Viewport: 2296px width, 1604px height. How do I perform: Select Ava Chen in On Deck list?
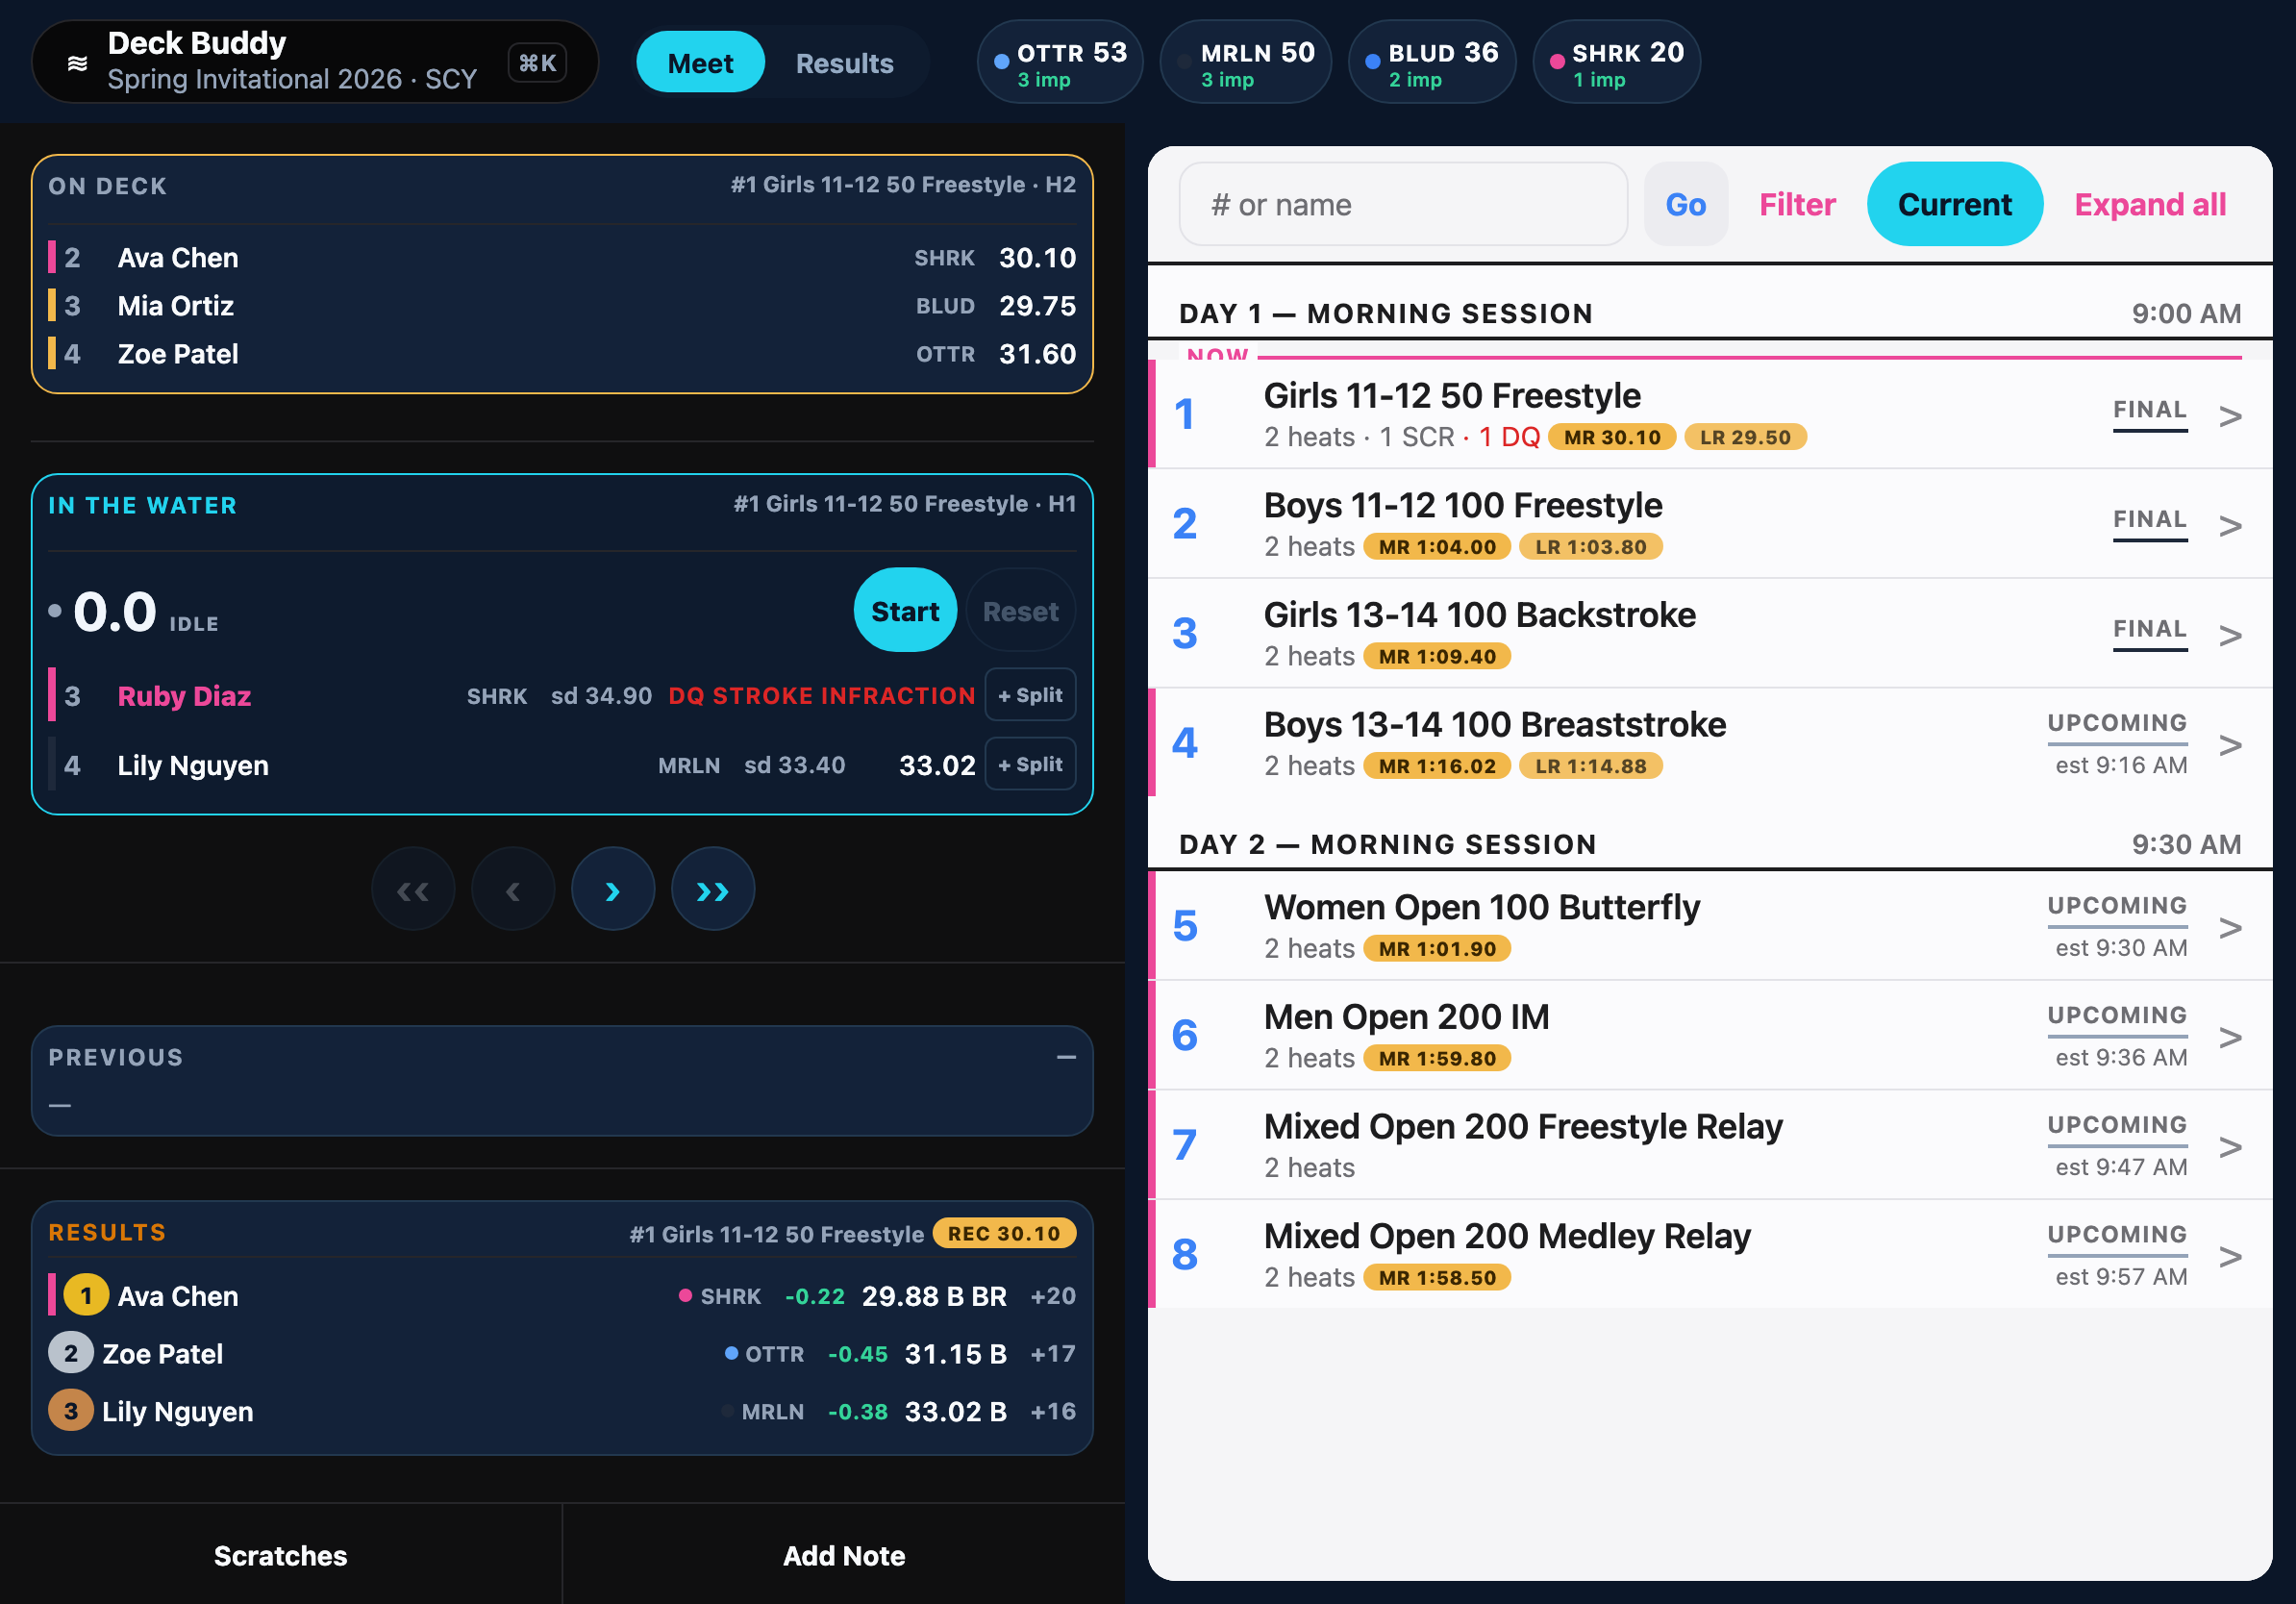(x=562, y=258)
